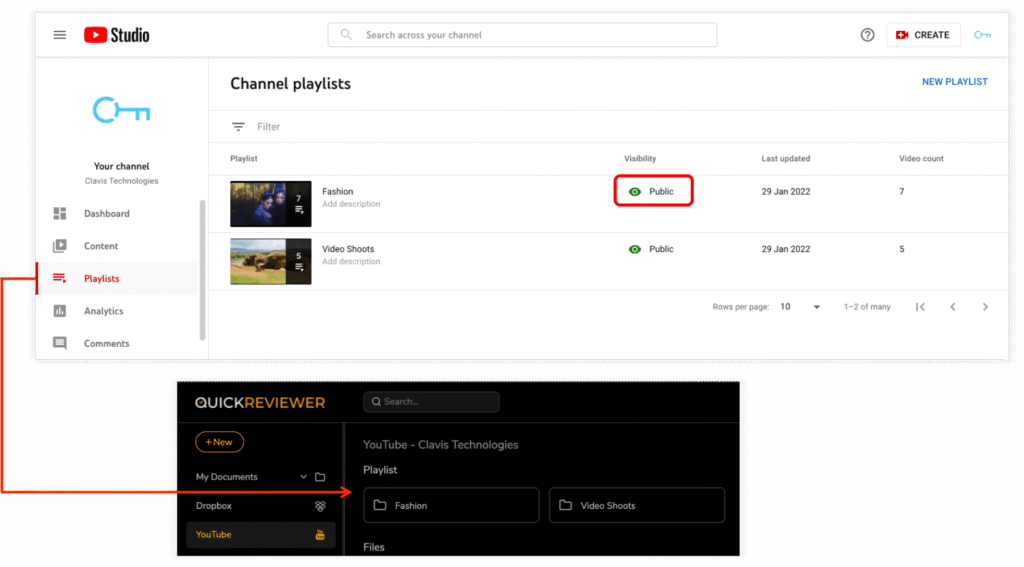Jump to first page pagination icon
Screen dimensions: 1024x567
tap(920, 307)
